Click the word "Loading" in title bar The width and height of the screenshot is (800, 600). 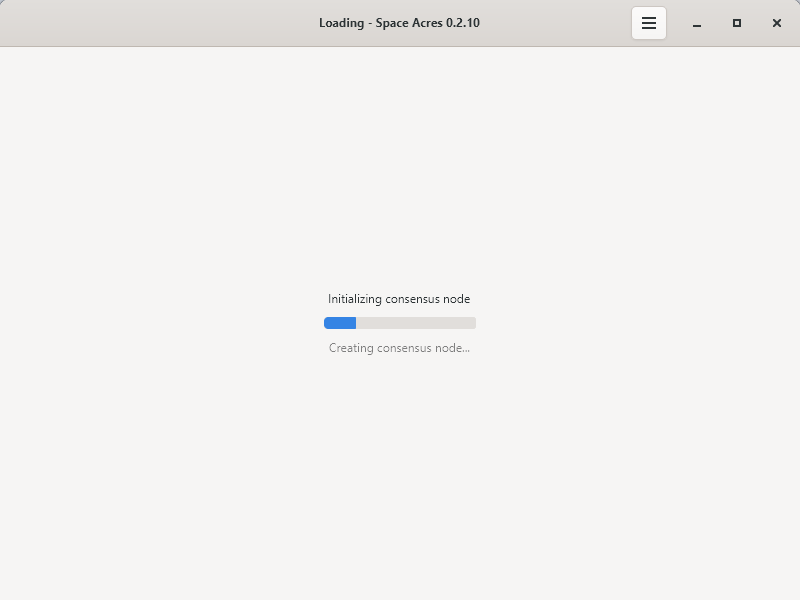pos(341,23)
